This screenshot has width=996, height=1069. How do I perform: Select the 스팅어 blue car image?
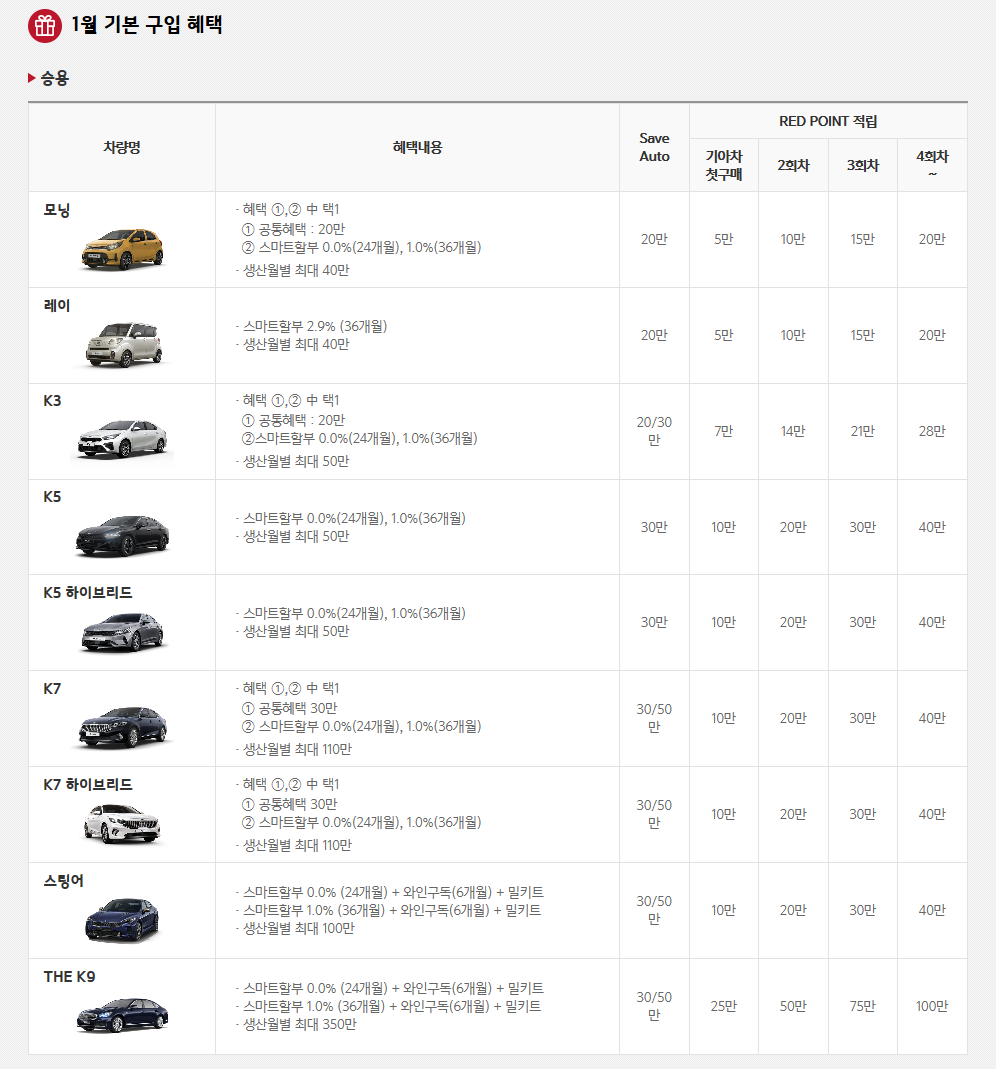coord(122,920)
